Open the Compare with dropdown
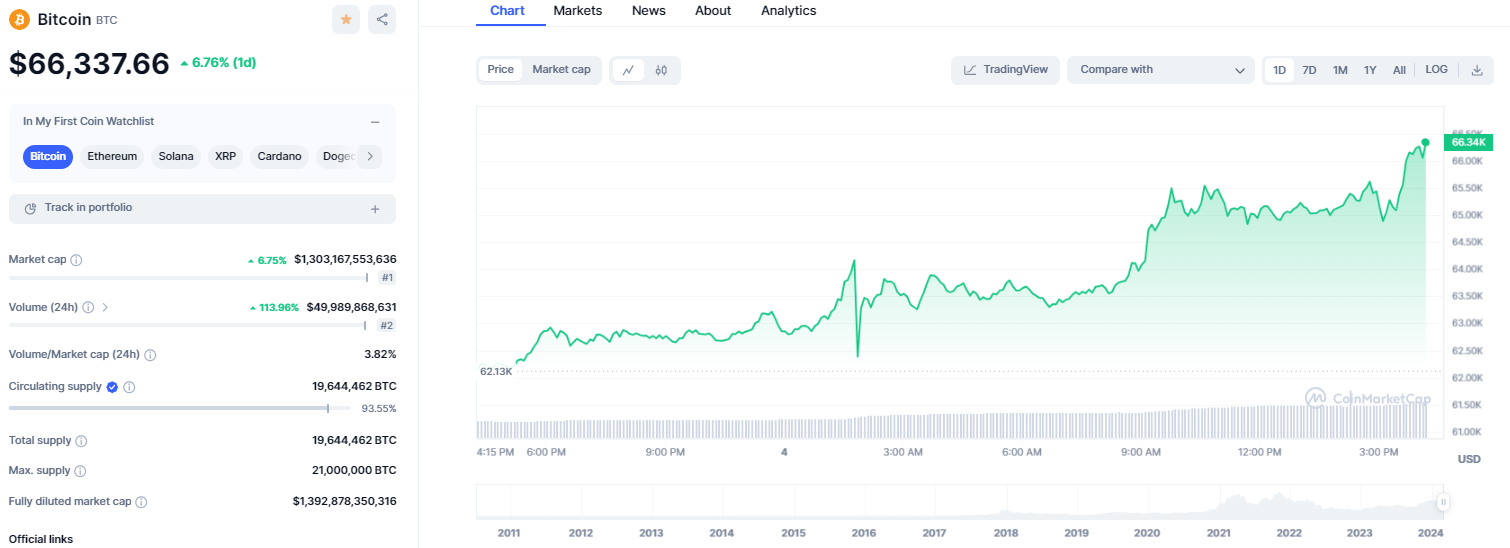 pyautogui.click(x=1161, y=70)
